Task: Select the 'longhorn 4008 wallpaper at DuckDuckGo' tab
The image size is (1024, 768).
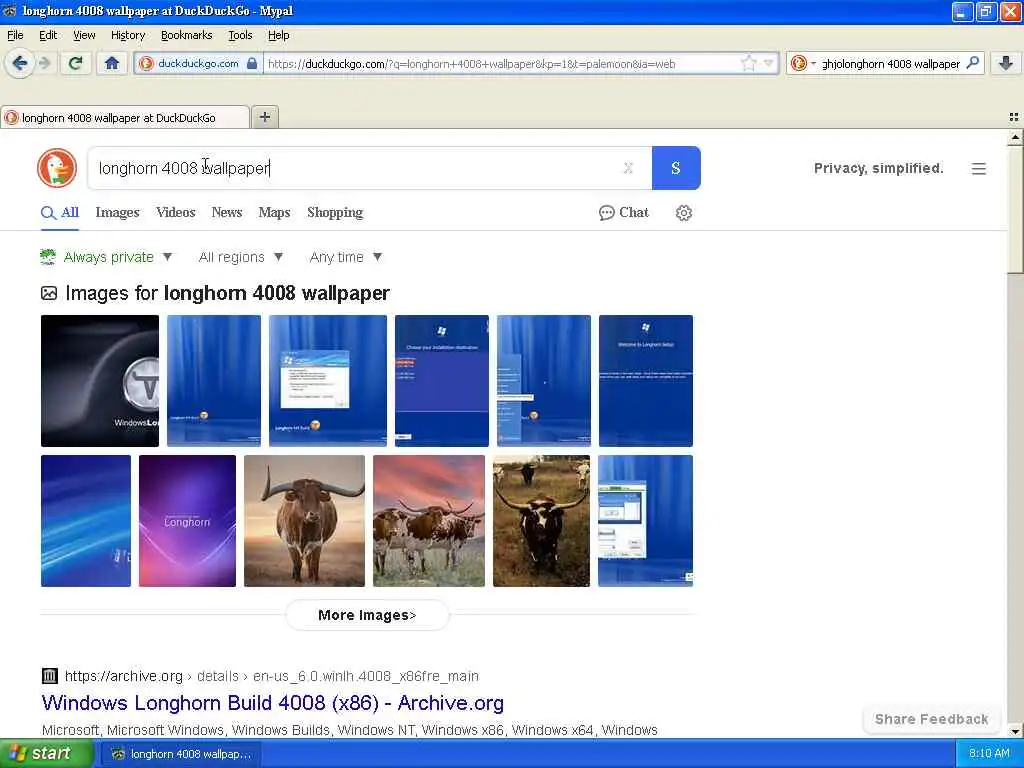Action: click(x=124, y=118)
